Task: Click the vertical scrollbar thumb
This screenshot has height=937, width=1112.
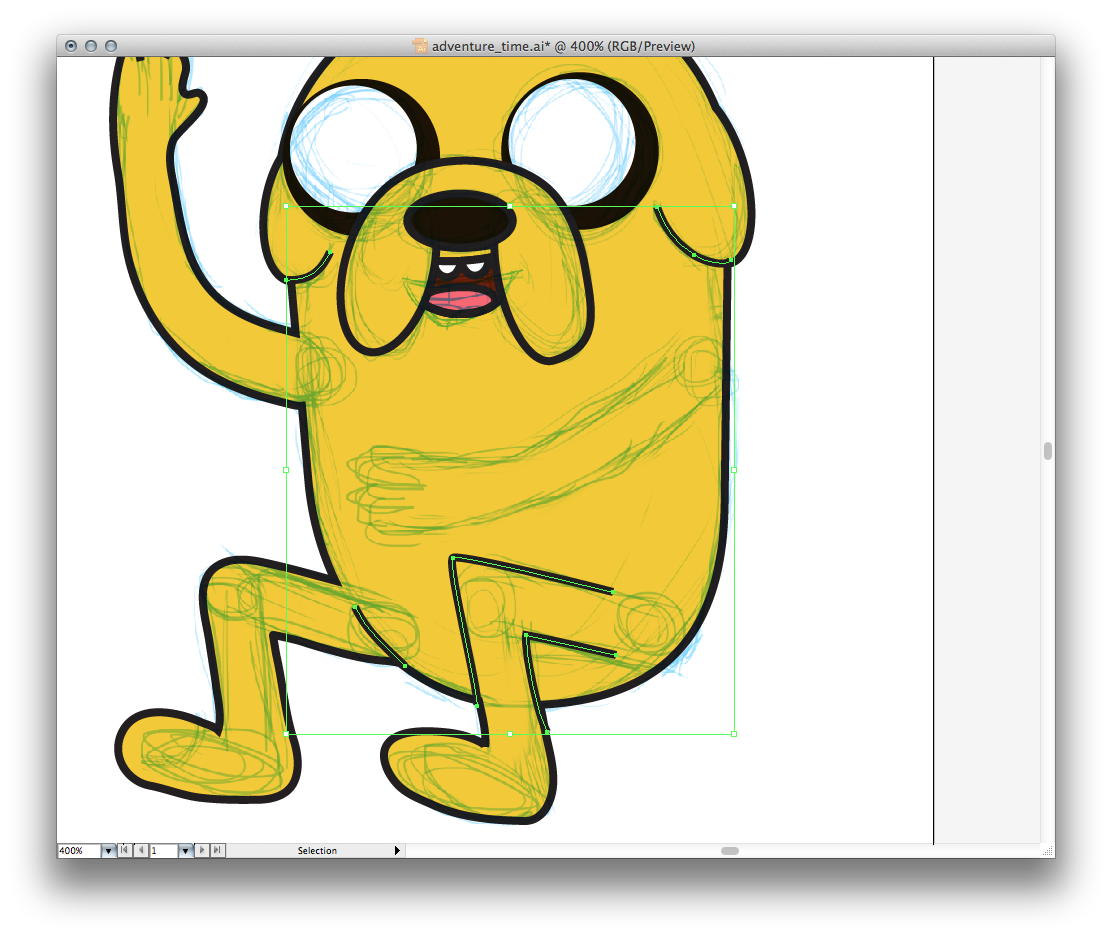Action: (x=1048, y=451)
